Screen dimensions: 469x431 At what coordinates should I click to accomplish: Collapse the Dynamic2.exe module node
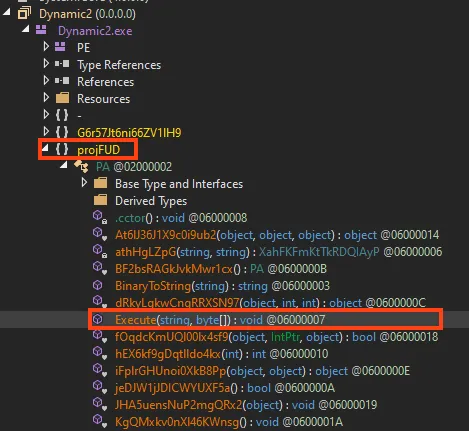point(26,30)
